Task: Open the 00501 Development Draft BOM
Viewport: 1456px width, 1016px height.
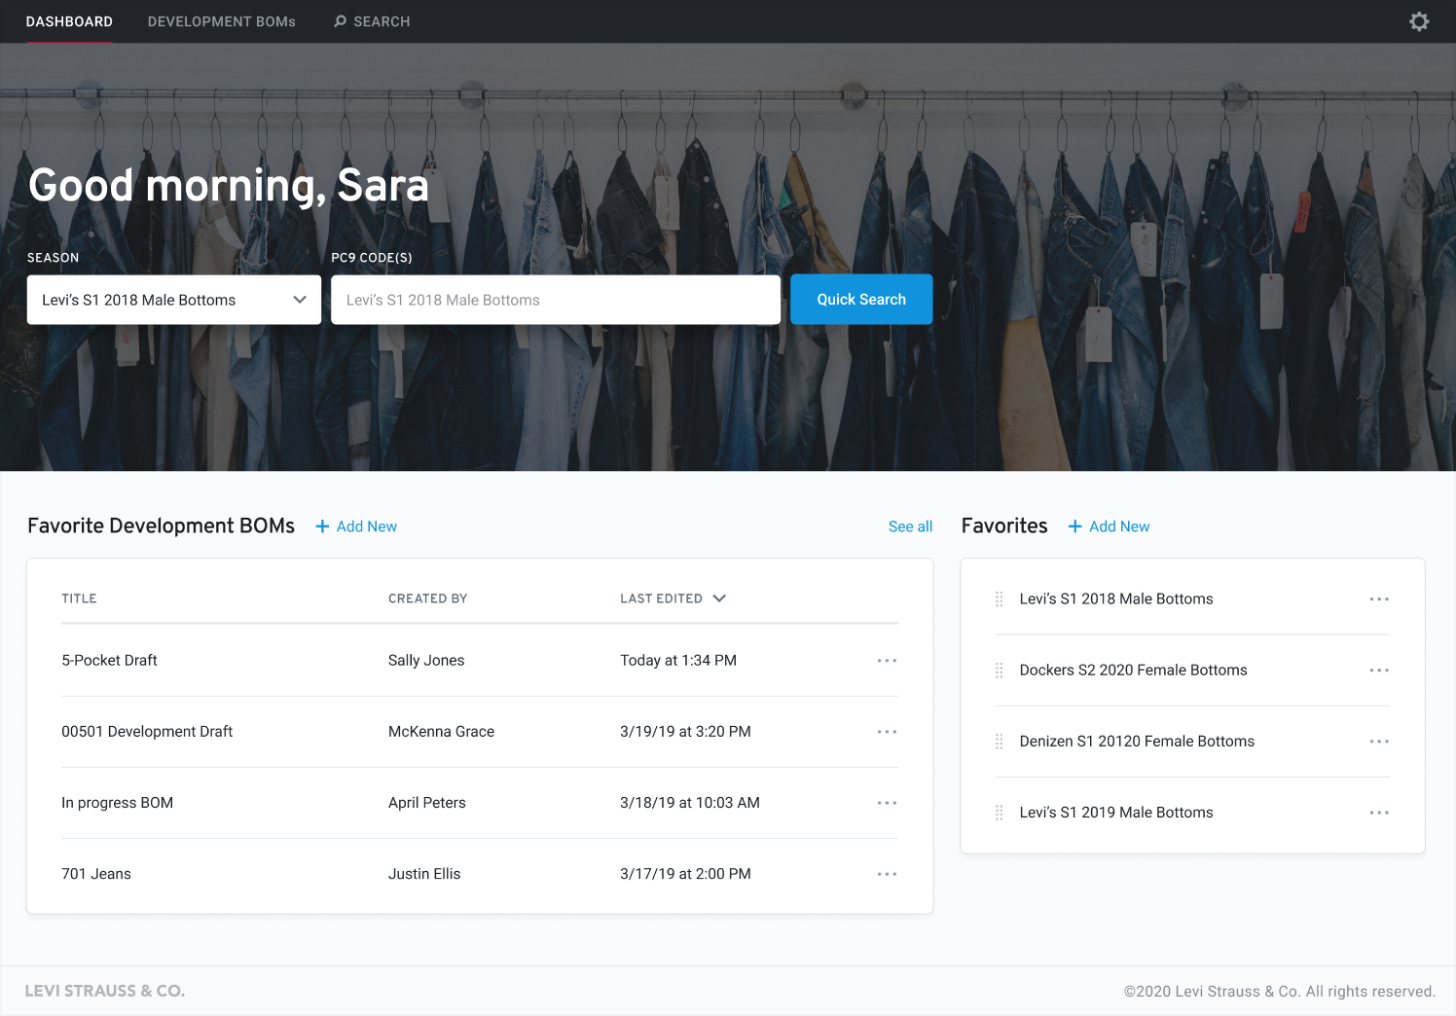Action: pyautogui.click(x=147, y=731)
